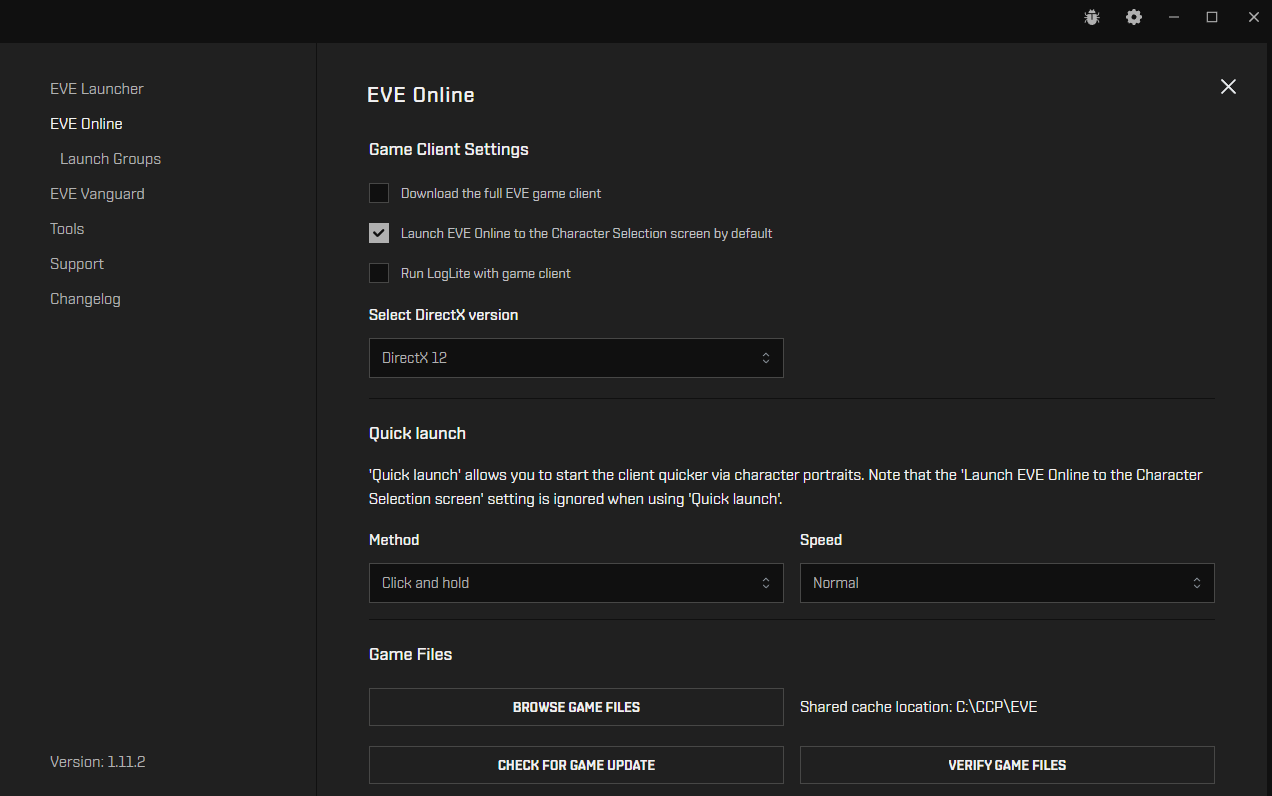Enable Download the full EVE game client
This screenshot has height=796, width=1272.
(379, 193)
